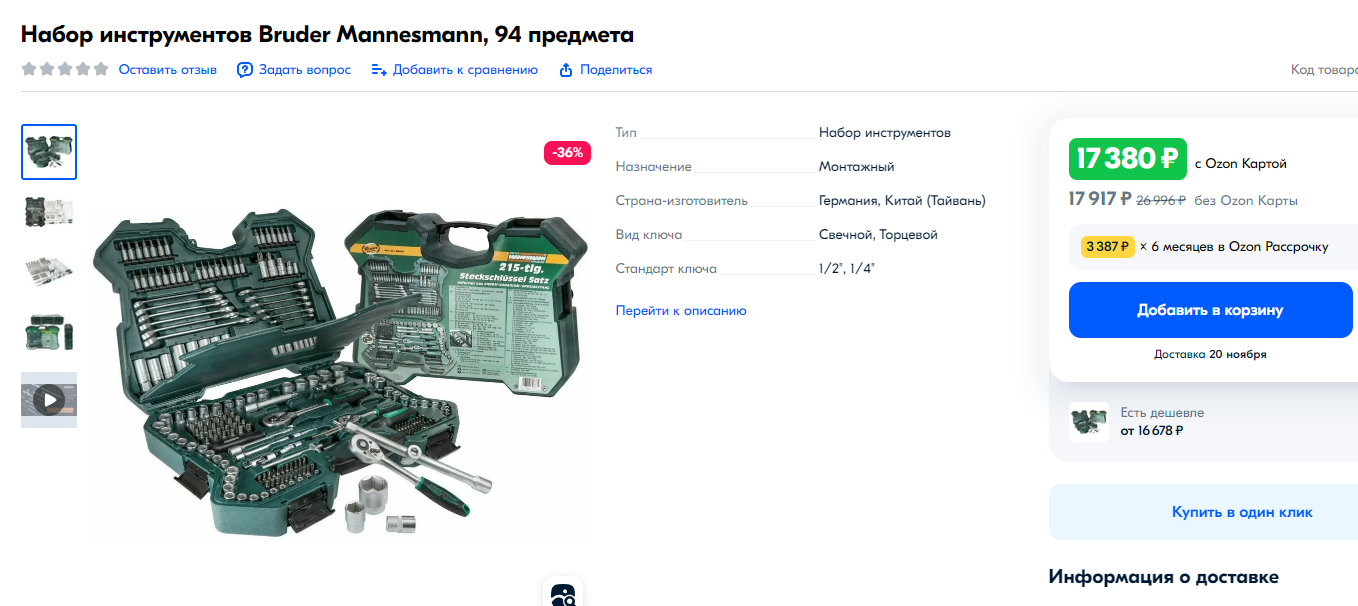The height and width of the screenshot is (606, 1358).
Task: Click the green 17 380 ₽ Ozon Card price
Action: point(1128,159)
